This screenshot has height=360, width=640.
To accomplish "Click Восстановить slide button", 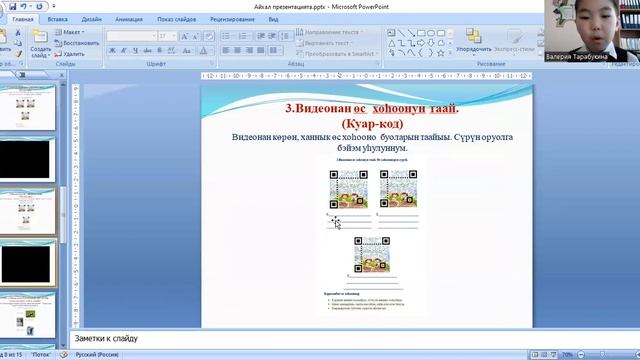I will [x=77, y=43].
